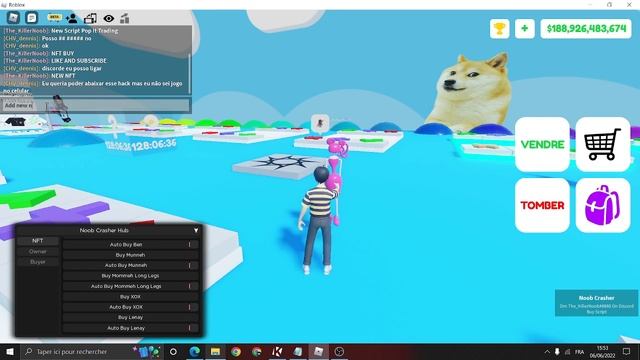The image size is (640, 360).
Task: Click the chat message input field
Action: [96, 105]
